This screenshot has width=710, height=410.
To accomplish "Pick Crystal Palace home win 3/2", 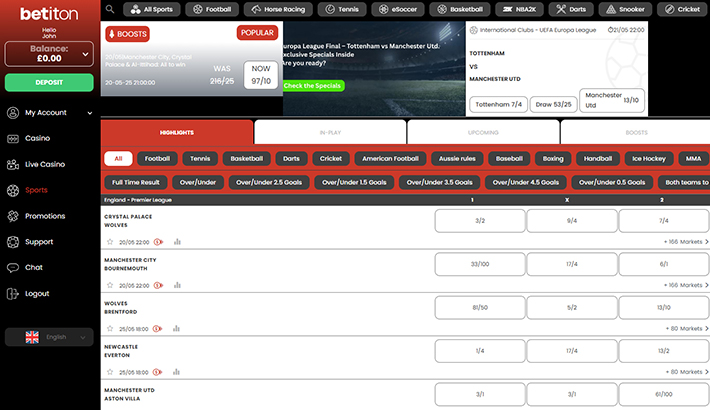I will 480,221.
